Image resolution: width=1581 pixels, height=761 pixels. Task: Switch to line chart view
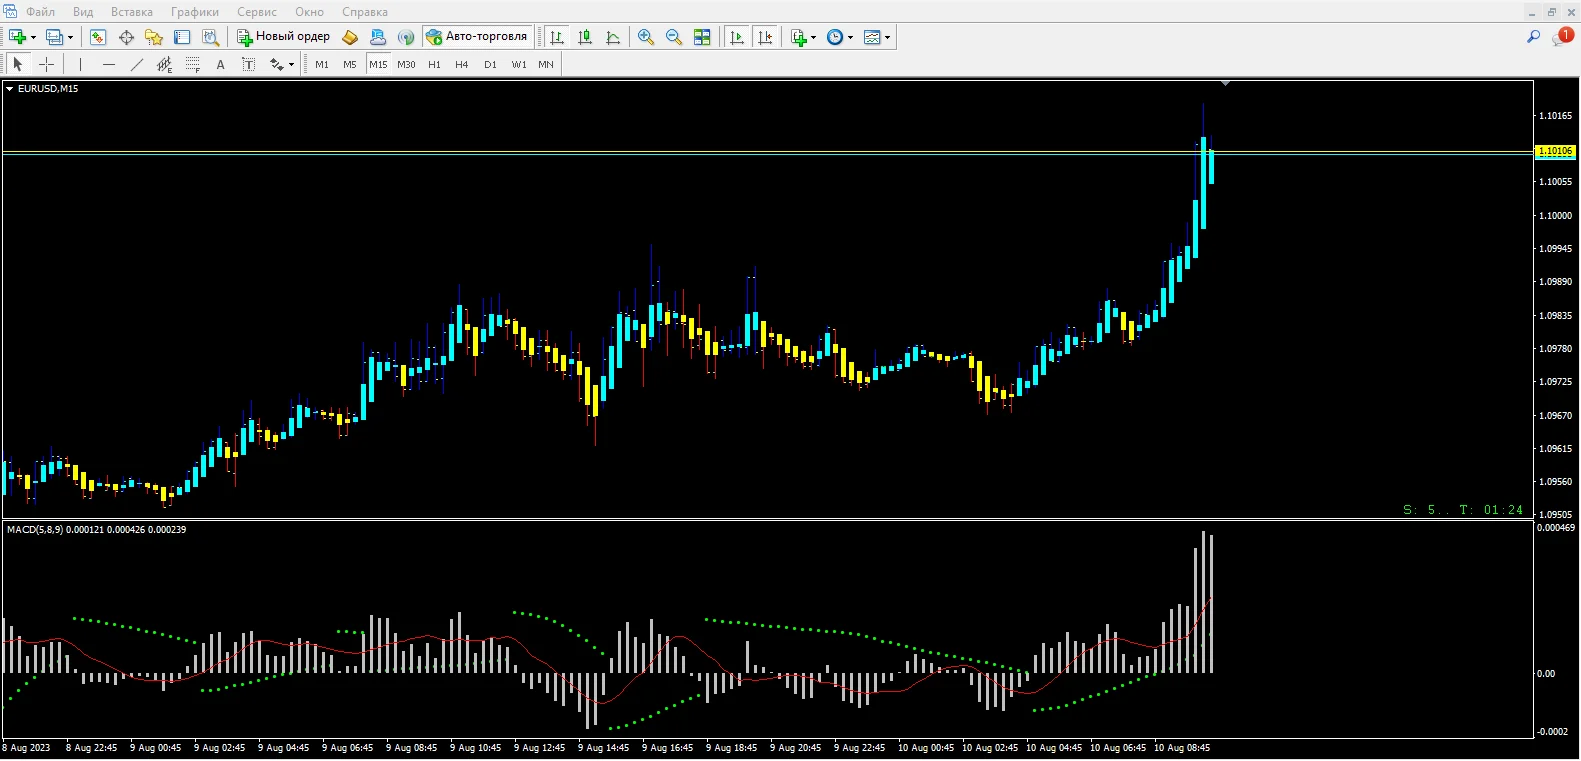pos(613,37)
